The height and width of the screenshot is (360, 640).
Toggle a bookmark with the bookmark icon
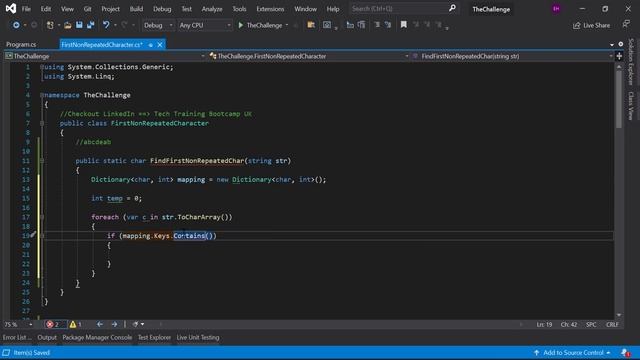point(404,25)
